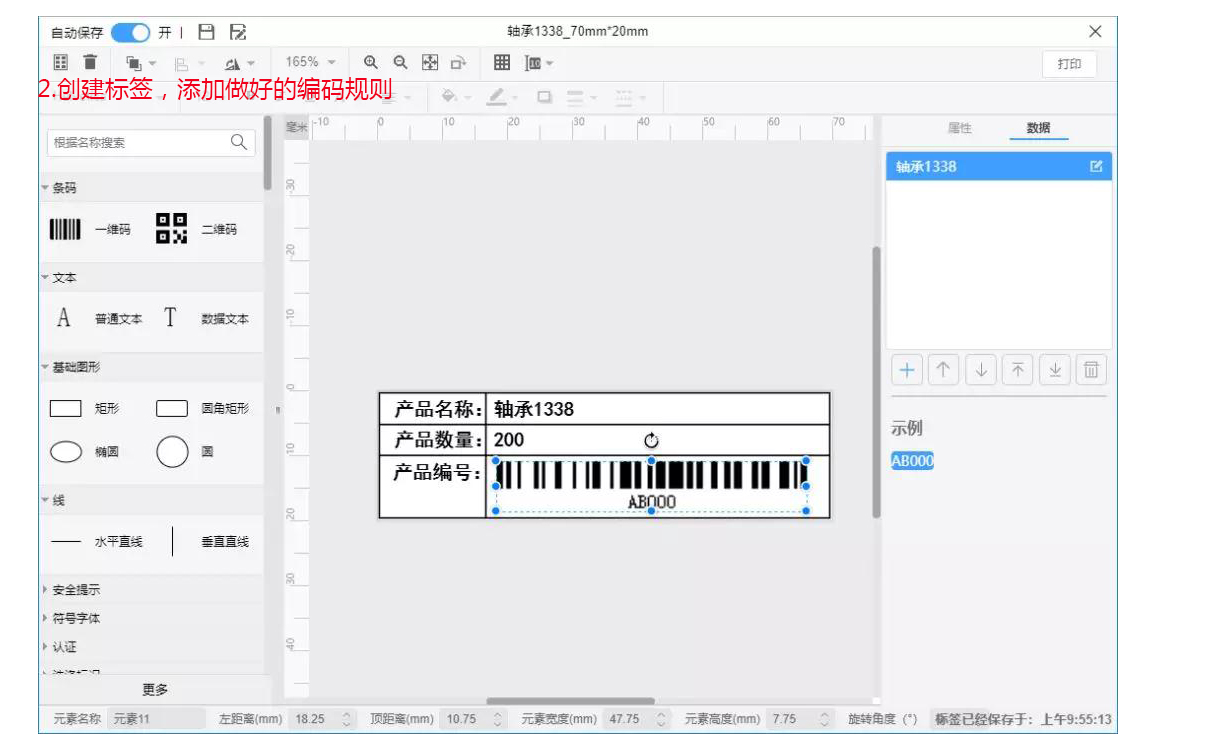Click the 左距离 stepper showing 18.25
1210x750 pixels.
coord(322,719)
